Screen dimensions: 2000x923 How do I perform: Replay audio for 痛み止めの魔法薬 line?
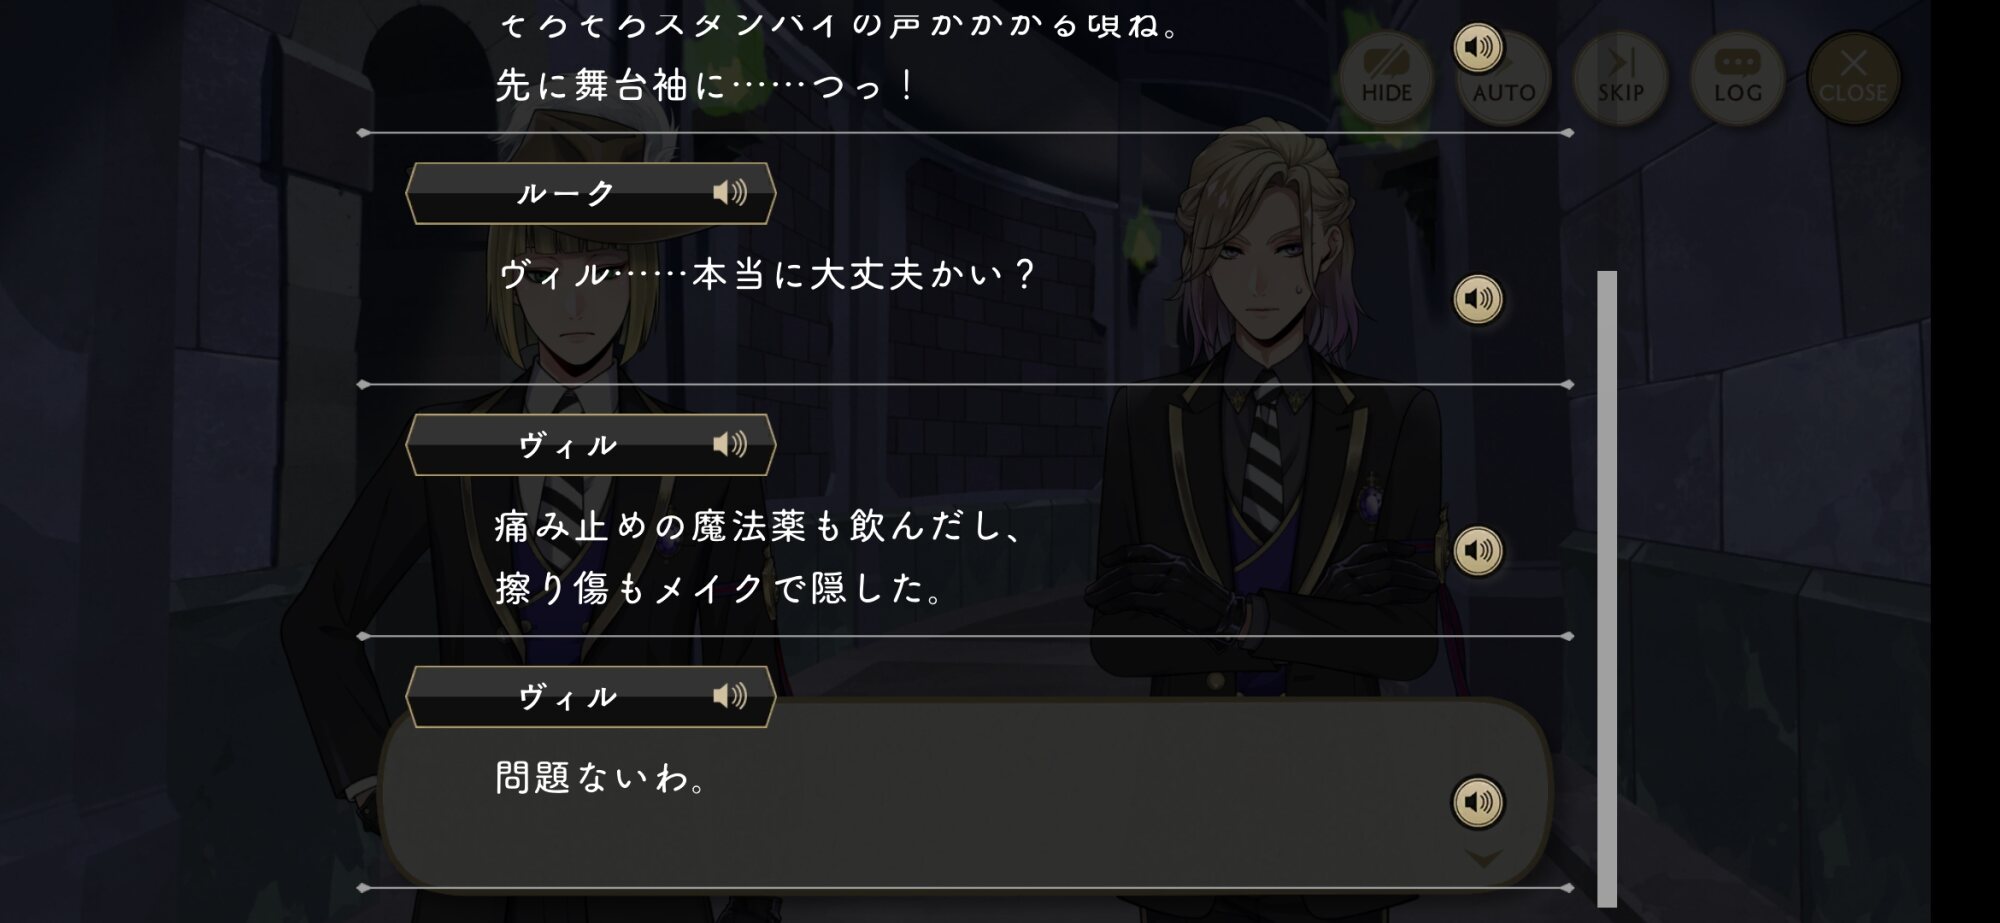[1478, 551]
